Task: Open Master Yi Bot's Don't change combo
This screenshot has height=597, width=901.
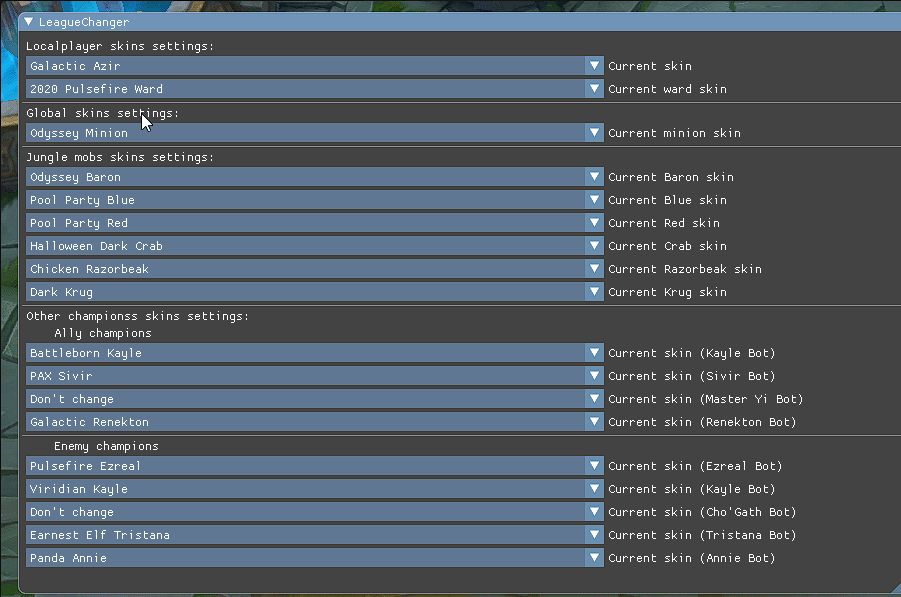Action: [314, 399]
